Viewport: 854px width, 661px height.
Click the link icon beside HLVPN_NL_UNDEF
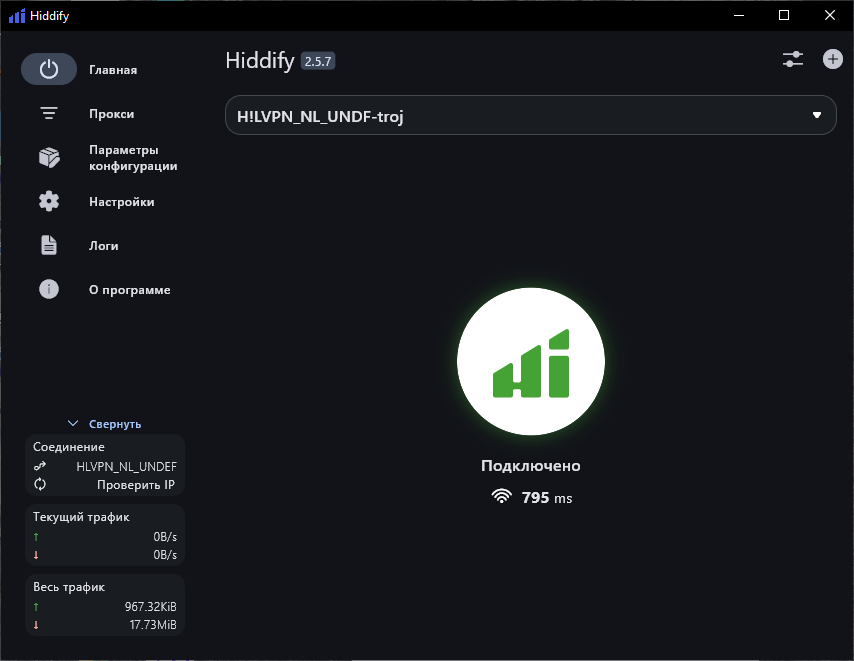tap(40, 466)
